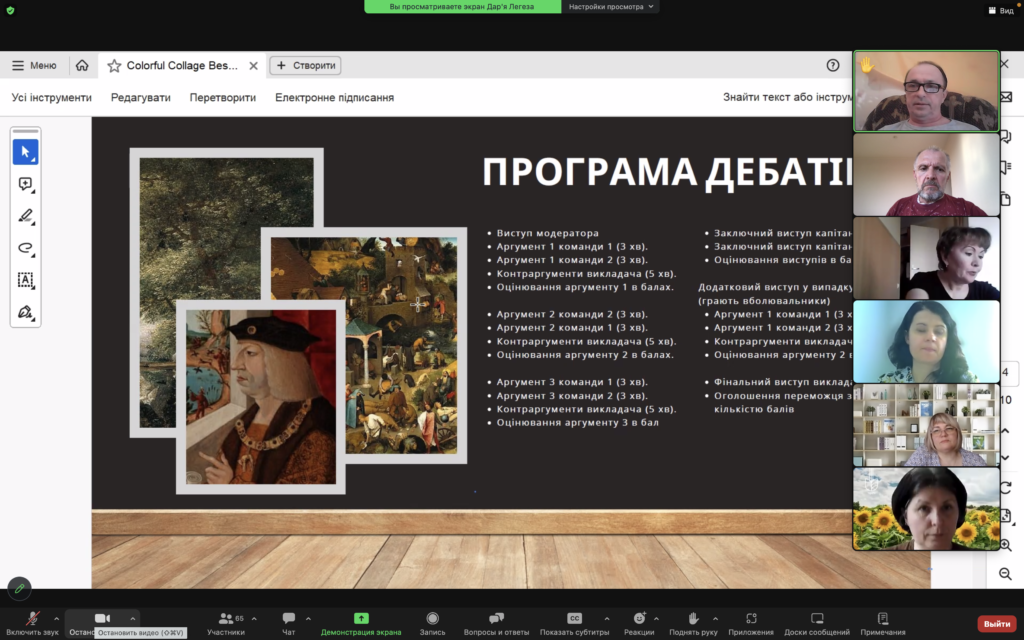Click the ПРОГРАМА ДЕБАТІВ slide heading
The height and width of the screenshot is (640, 1024).
click(x=667, y=172)
